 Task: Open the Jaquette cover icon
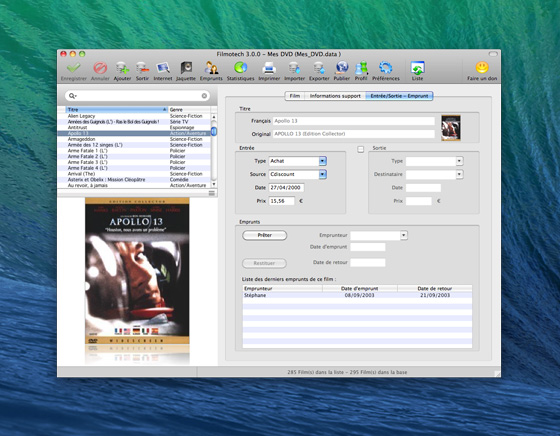coord(186,67)
